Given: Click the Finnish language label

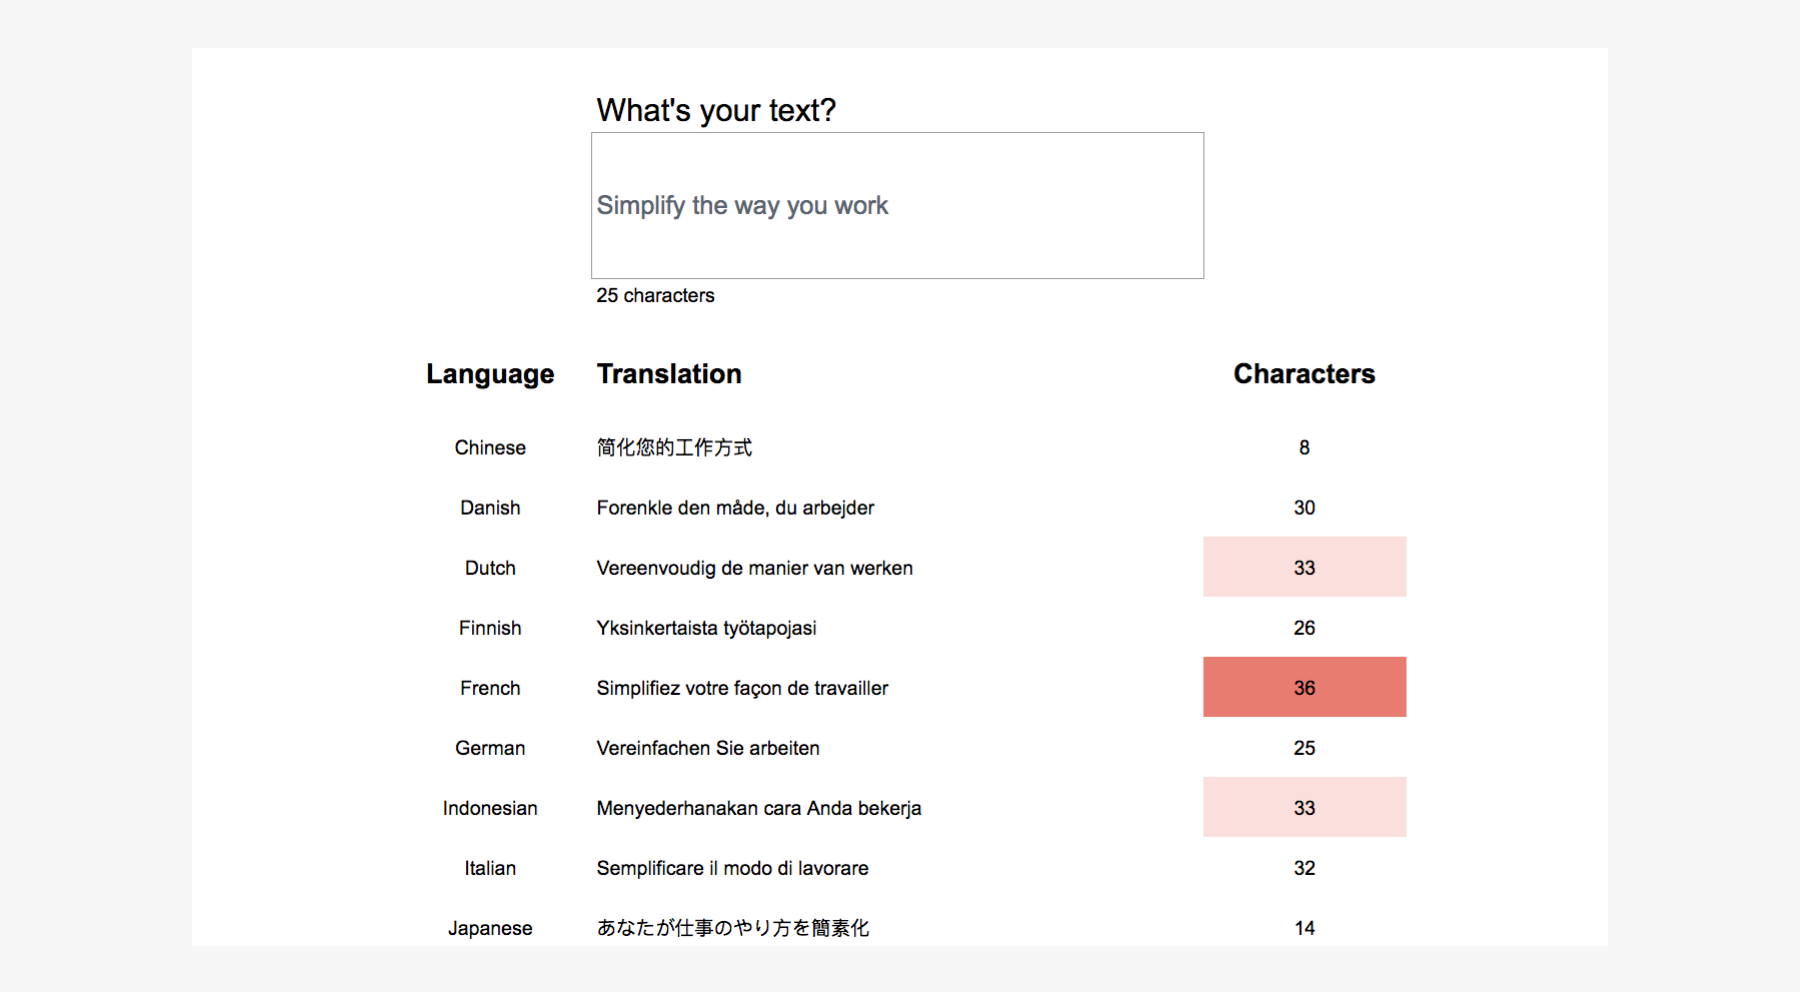Looking at the screenshot, I should (490, 628).
